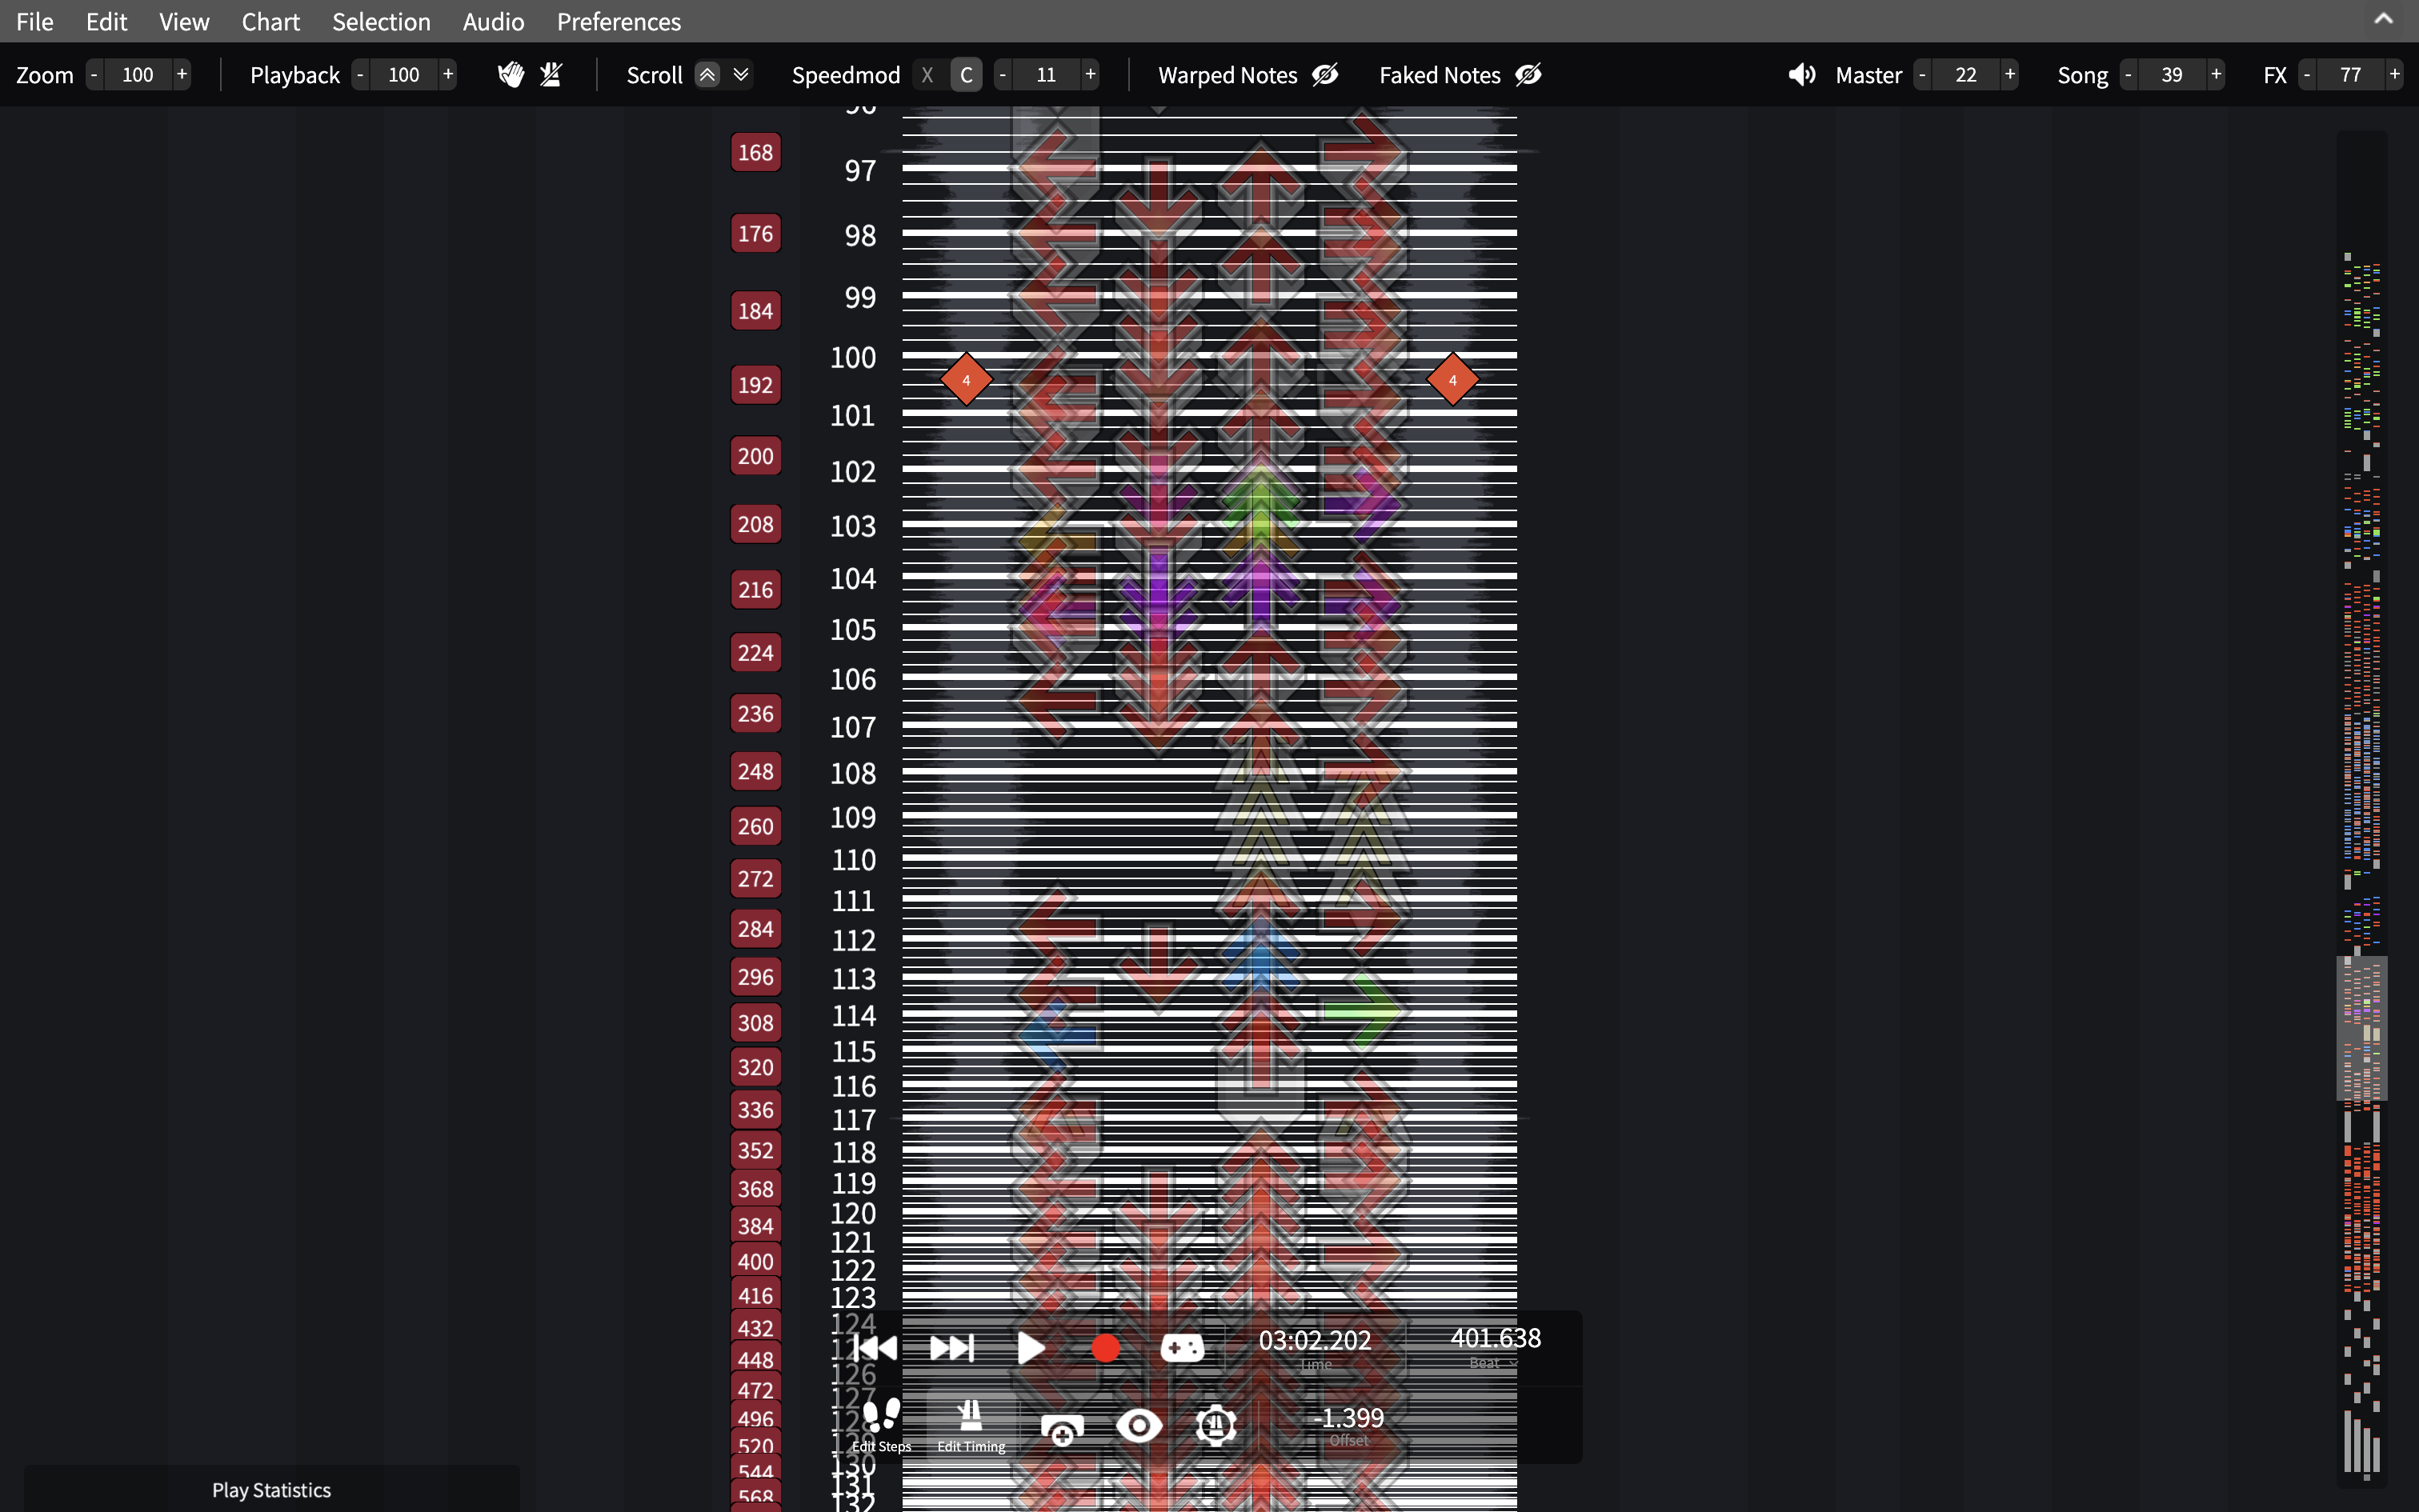
Task: Increase Speedmod value
Action: (1090, 75)
